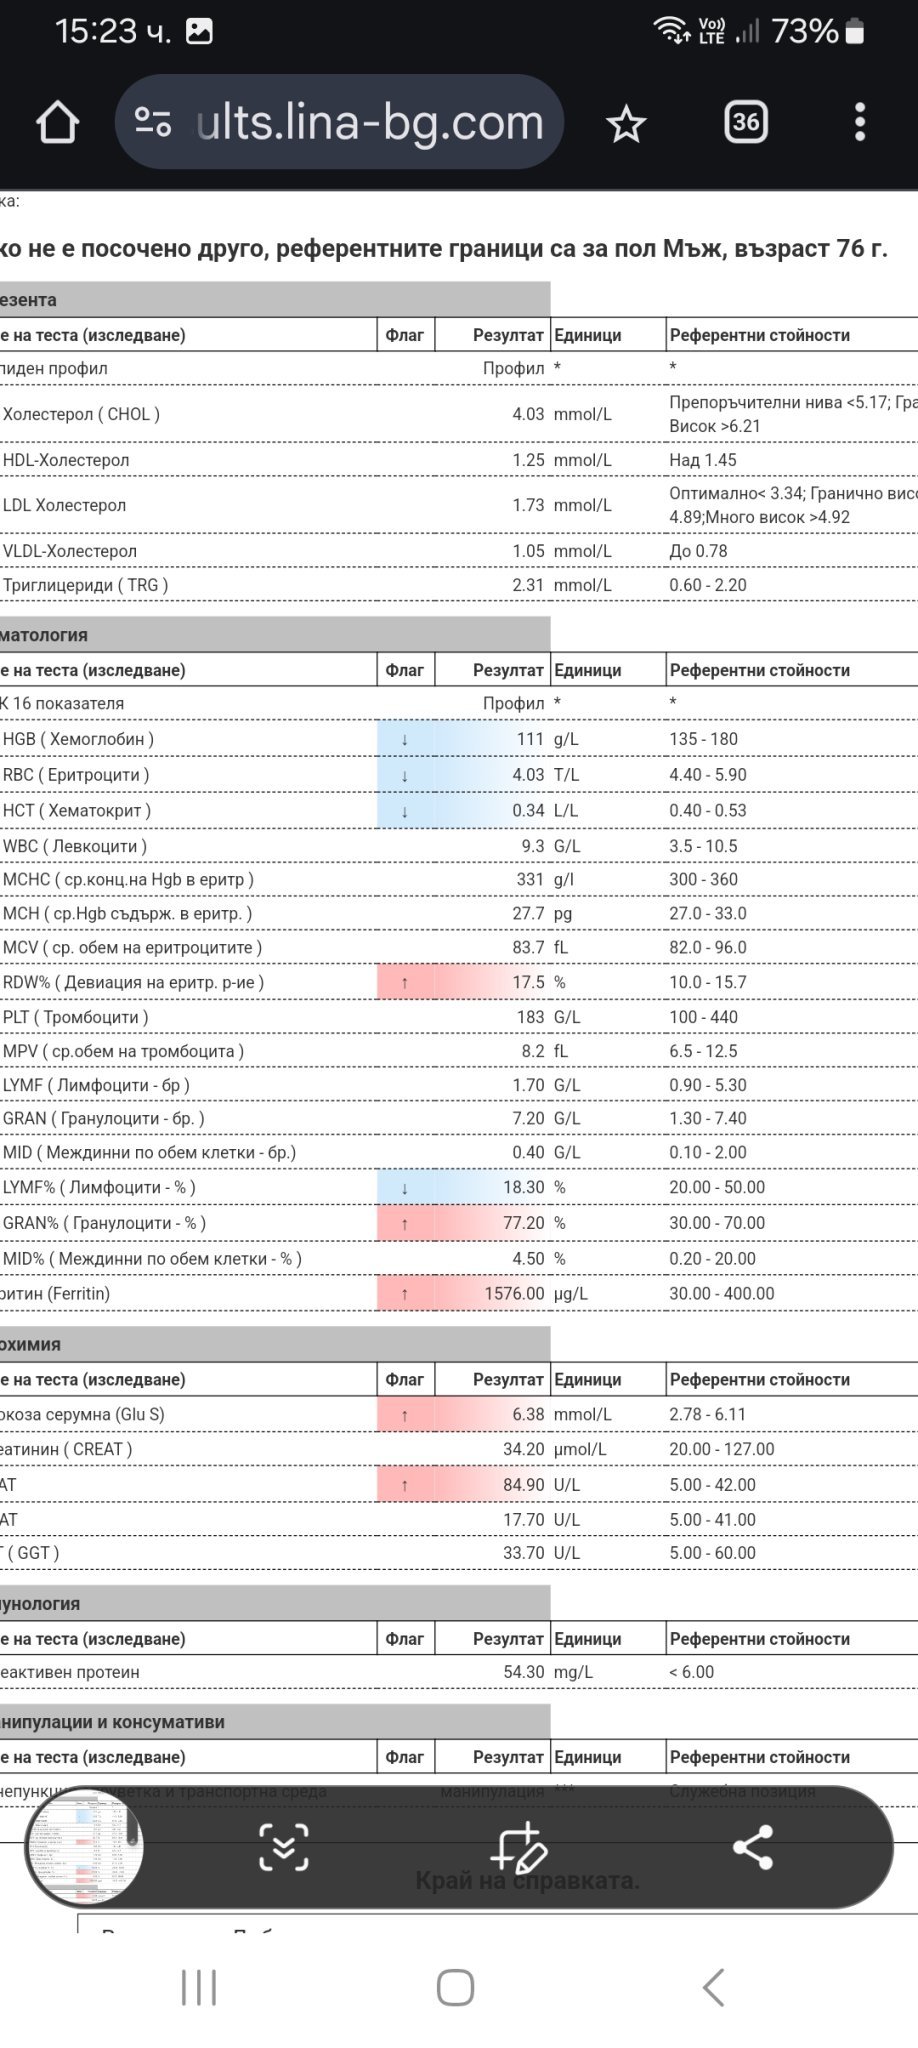
Task: Open site settings icon in address bar
Action: coord(152,122)
